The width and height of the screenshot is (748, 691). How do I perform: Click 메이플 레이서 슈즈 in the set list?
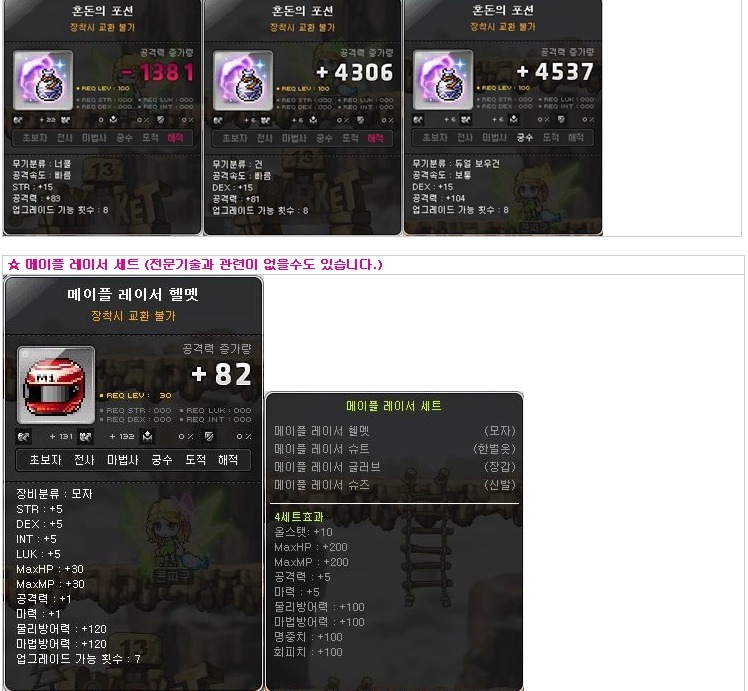click(322, 485)
